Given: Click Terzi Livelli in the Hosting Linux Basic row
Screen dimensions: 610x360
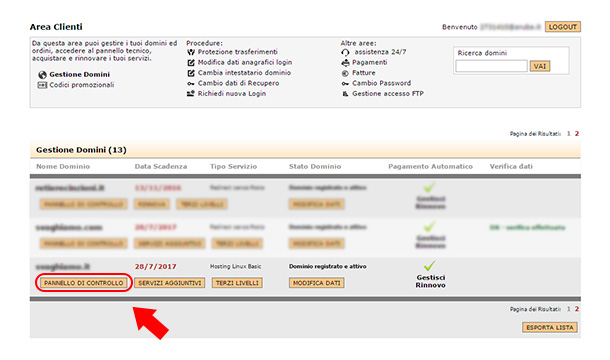Looking at the screenshot, I should pyautogui.click(x=237, y=283).
